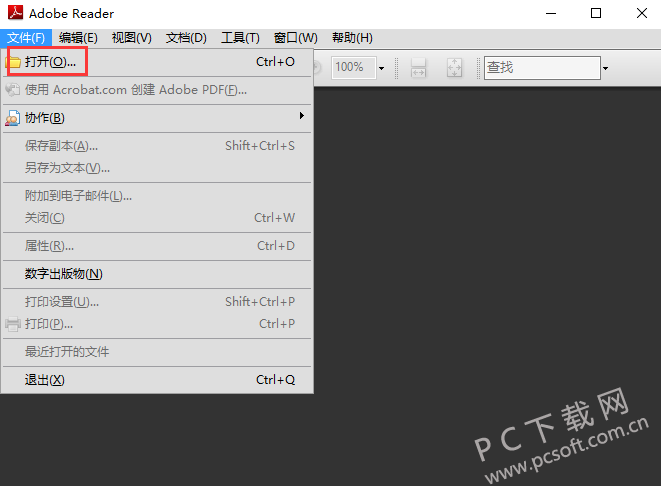Click the Adobe Reader title bar logo
This screenshot has width=661, height=486.
[16, 13]
